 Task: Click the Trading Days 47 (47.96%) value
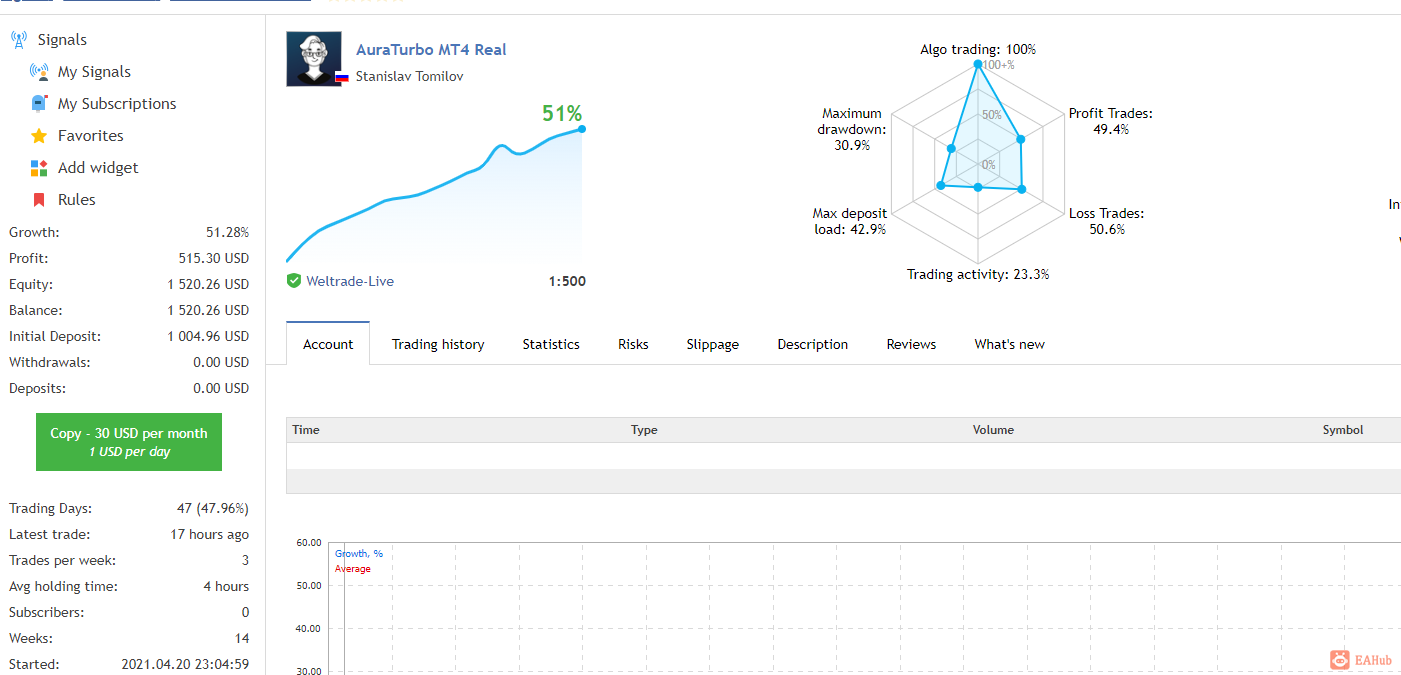tap(213, 508)
